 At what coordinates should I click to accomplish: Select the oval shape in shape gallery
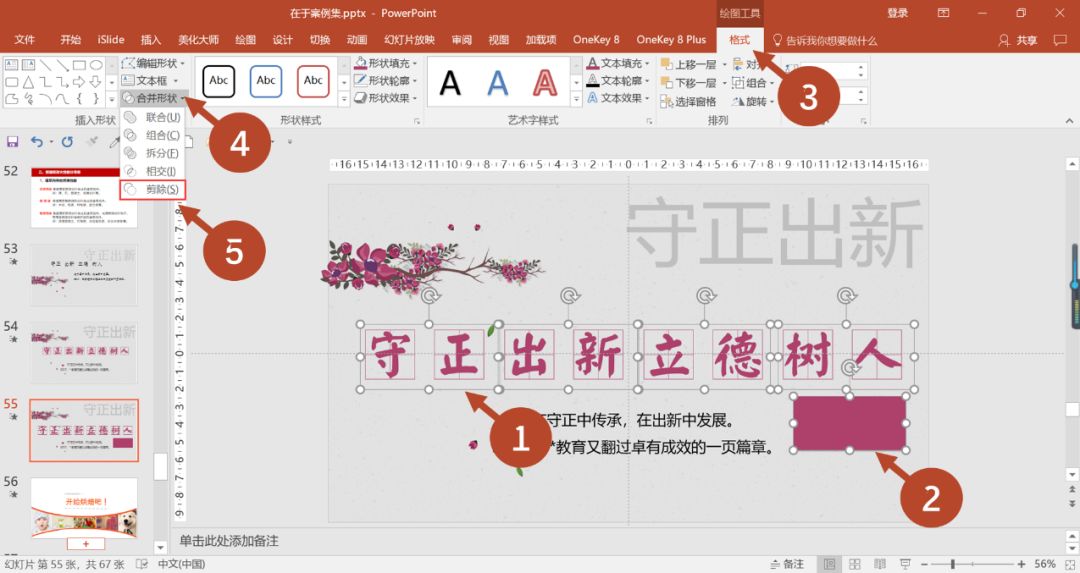click(96, 65)
